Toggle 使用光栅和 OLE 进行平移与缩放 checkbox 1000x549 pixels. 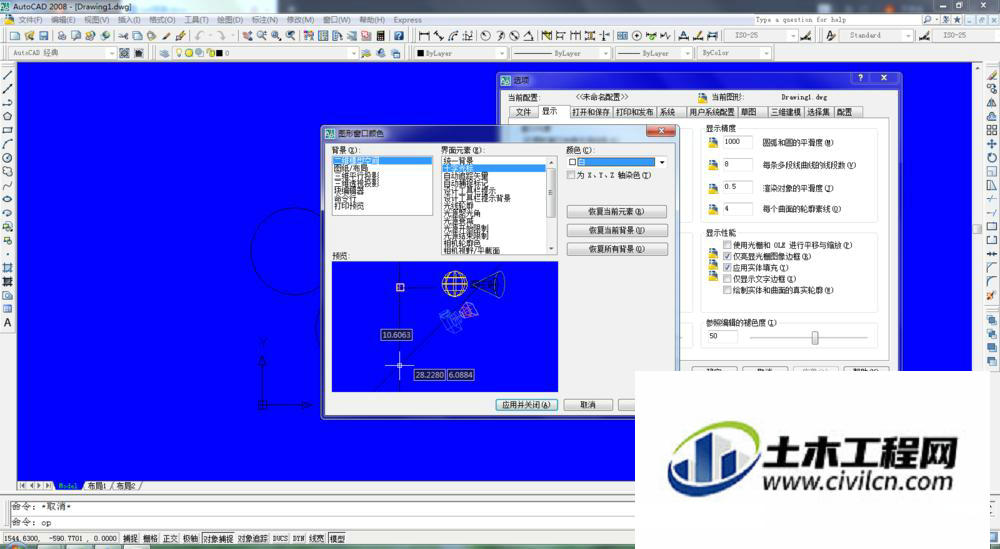[727, 245]
